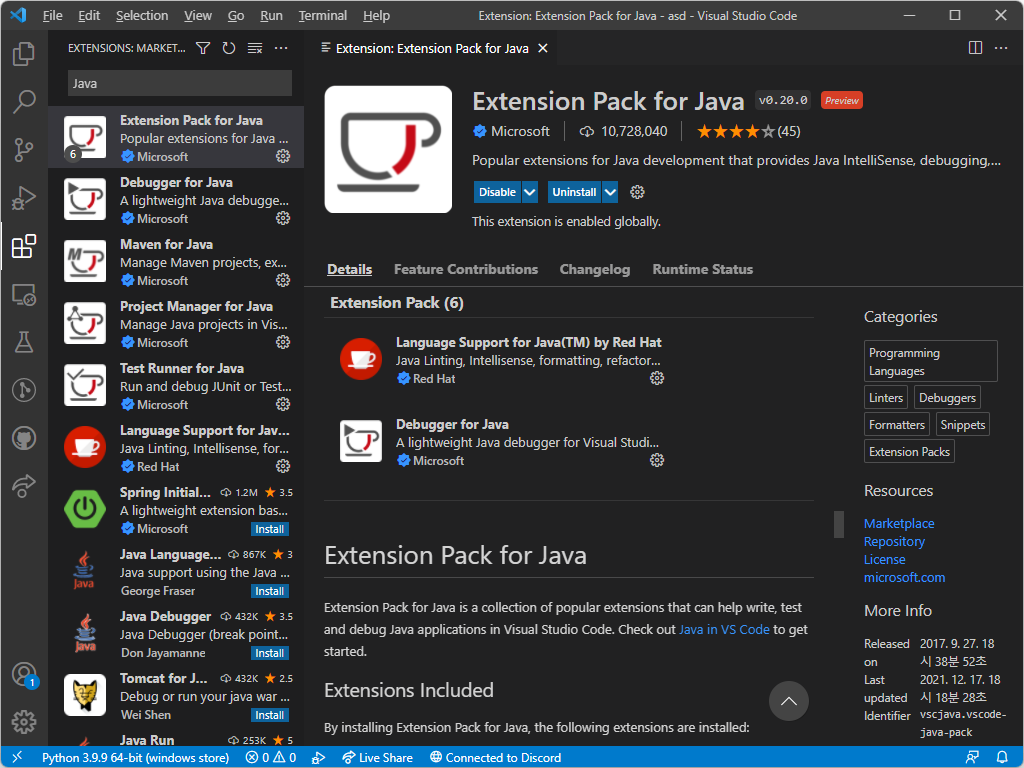Select the Snippets category tag
The height and width of the screenshot is (768, 1024).
[x=963, y=424]
